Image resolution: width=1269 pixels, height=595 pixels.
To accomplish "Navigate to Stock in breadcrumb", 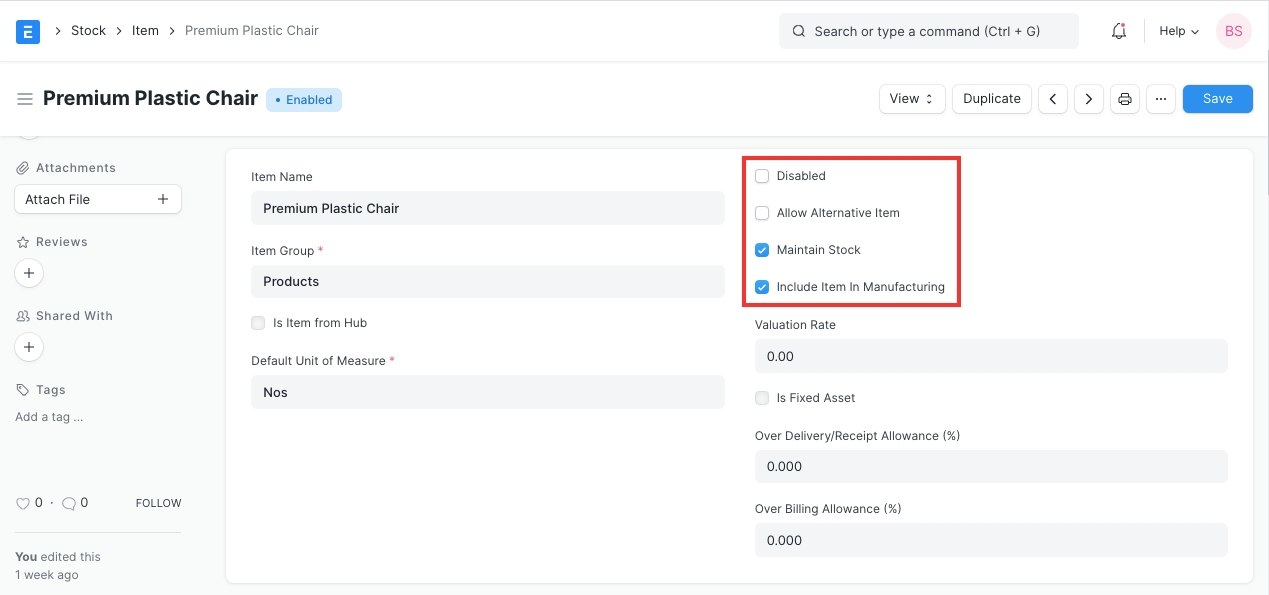I will point(88,31).
